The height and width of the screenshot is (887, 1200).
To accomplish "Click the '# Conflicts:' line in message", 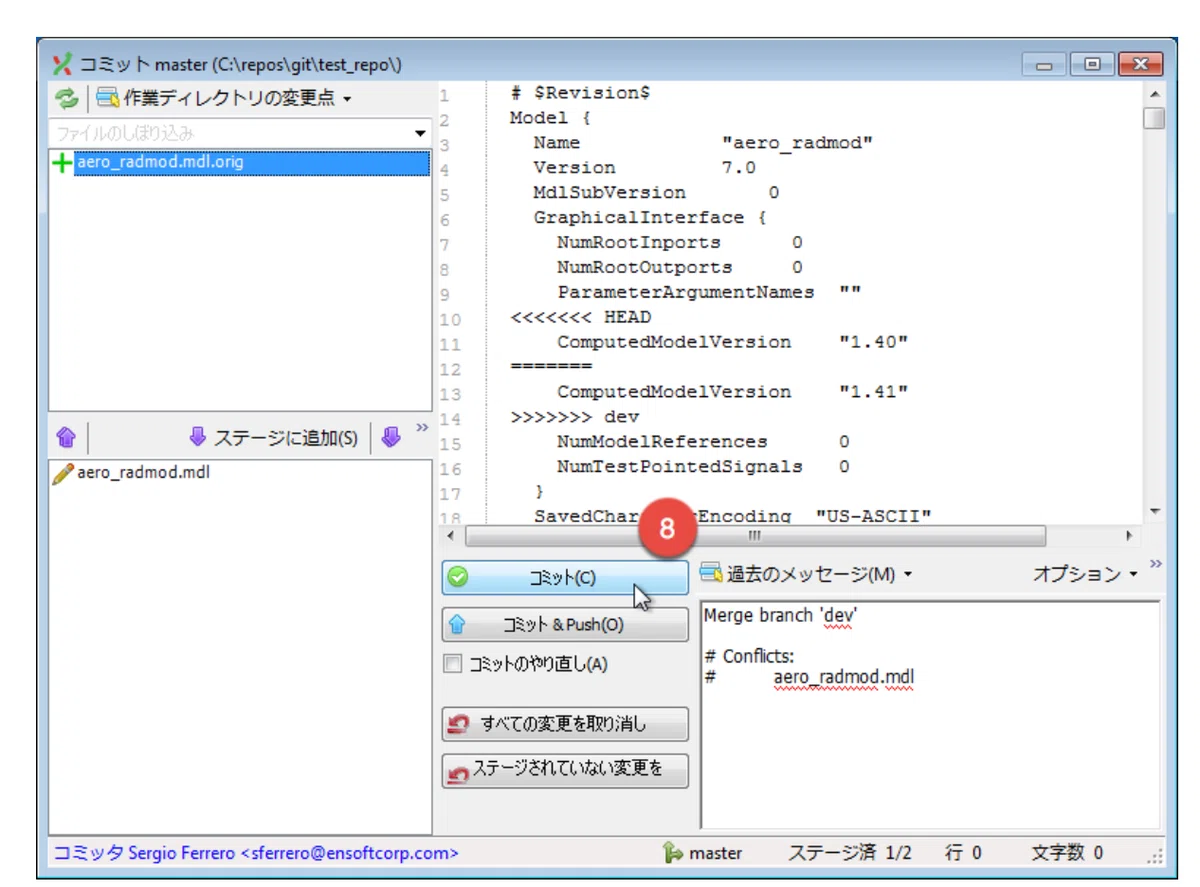I will pyautogui.click(x=749, y=656).
